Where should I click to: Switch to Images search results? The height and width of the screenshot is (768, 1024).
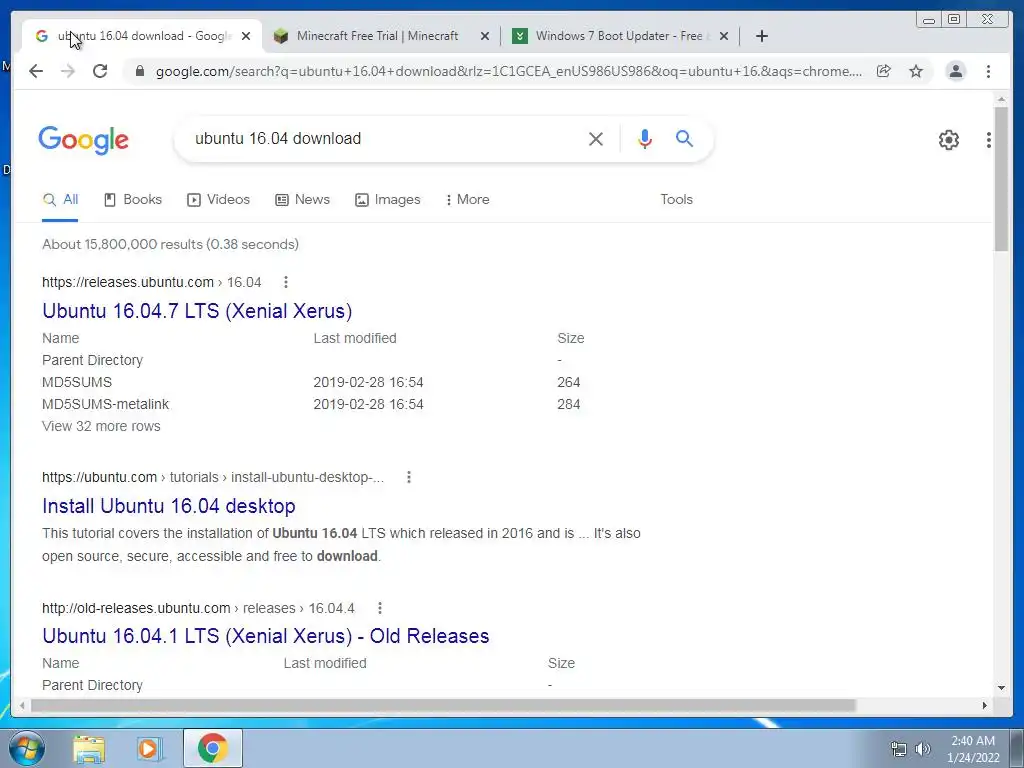388,200
